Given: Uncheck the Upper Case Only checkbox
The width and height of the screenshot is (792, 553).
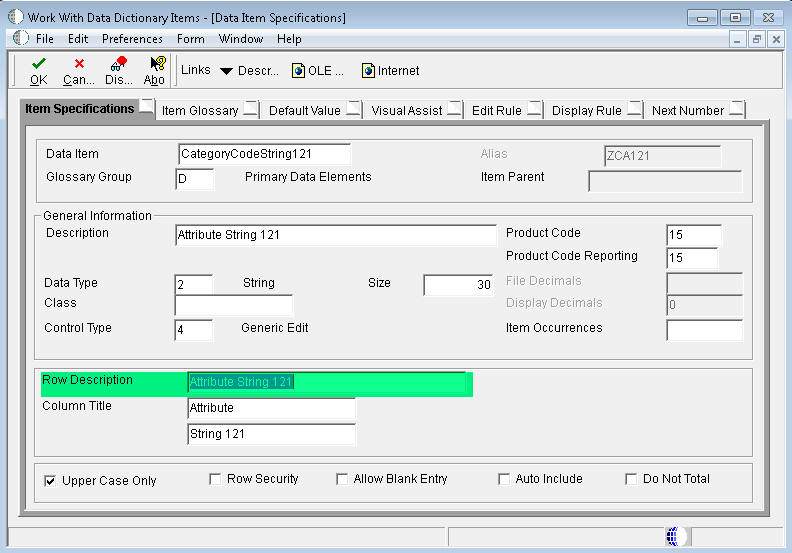Looking at the screenshot, I should [50, 481].
